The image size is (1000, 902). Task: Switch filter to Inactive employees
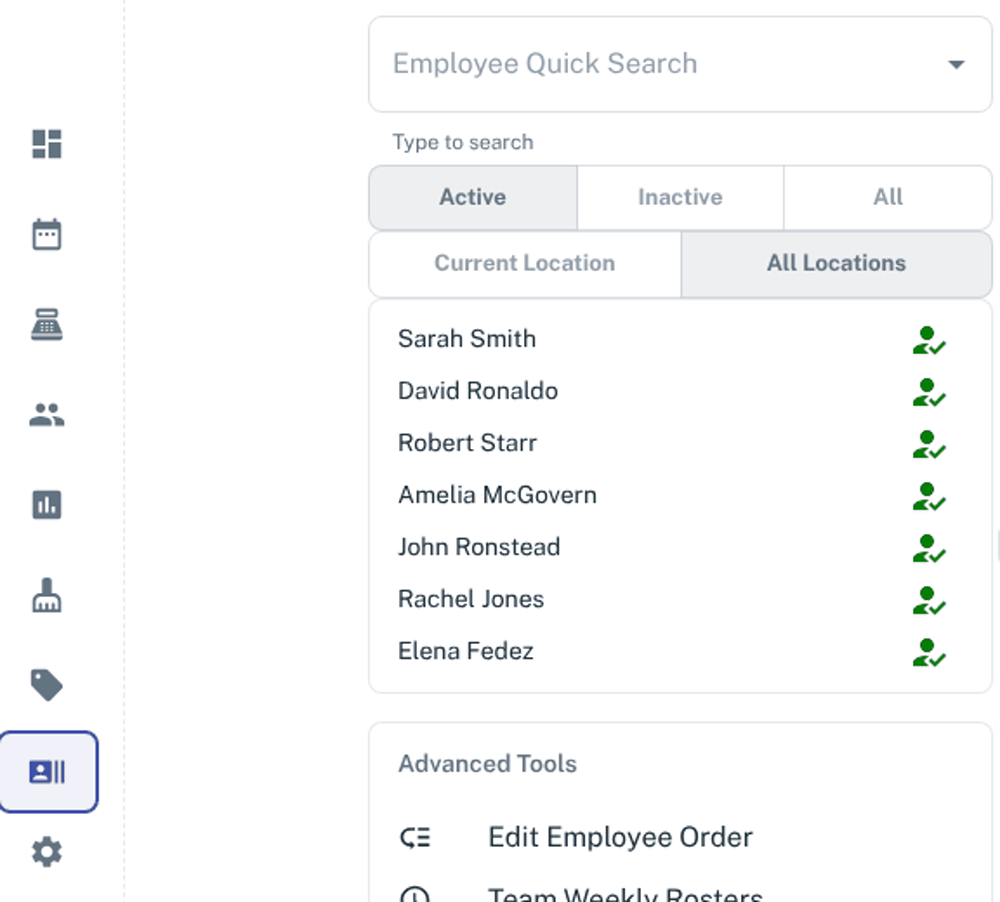pyautogui.click(x=680, y=197)
